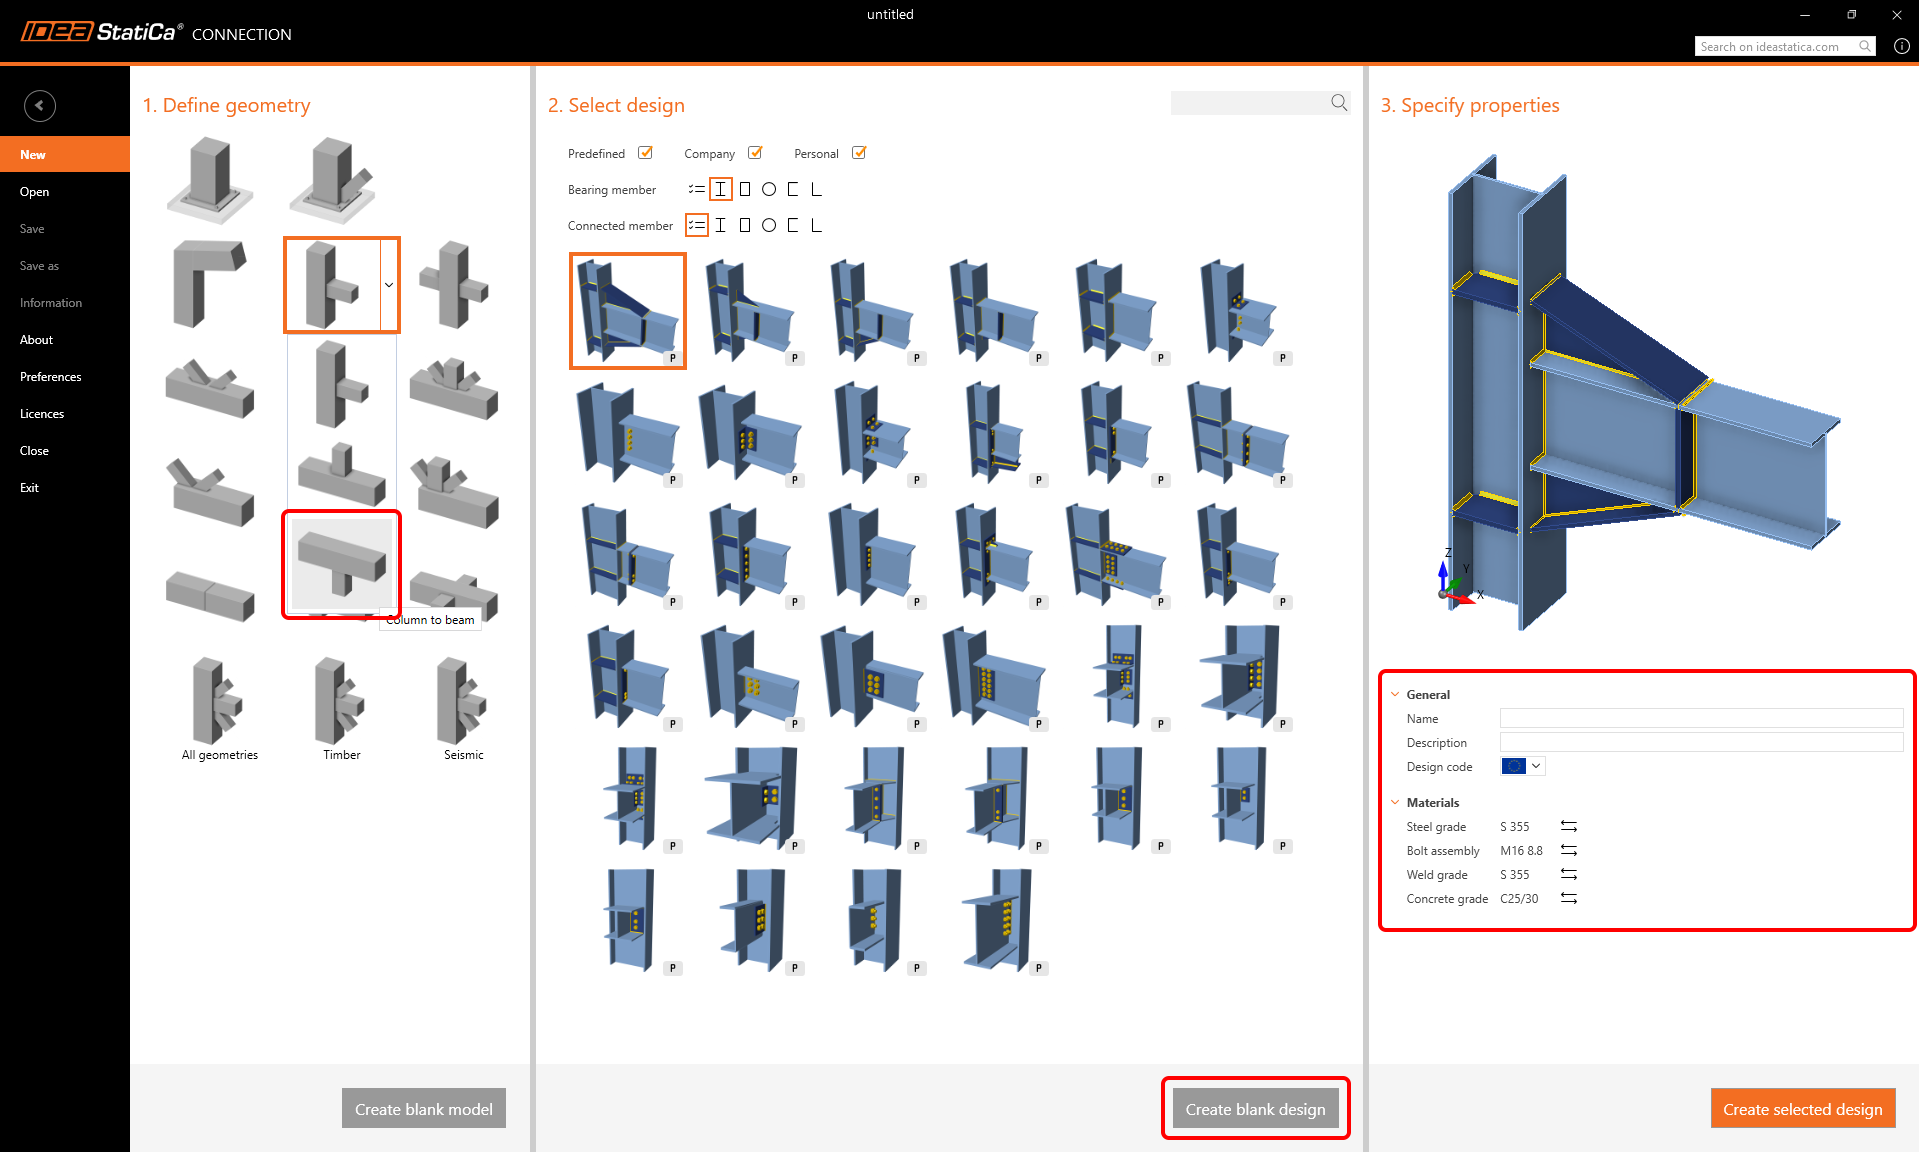Image resolution: width=1919 pixels, height=1152 pixels.
Task: Click the back arrow circle icon
Action: pyautogui.click(x=39, y=105)
